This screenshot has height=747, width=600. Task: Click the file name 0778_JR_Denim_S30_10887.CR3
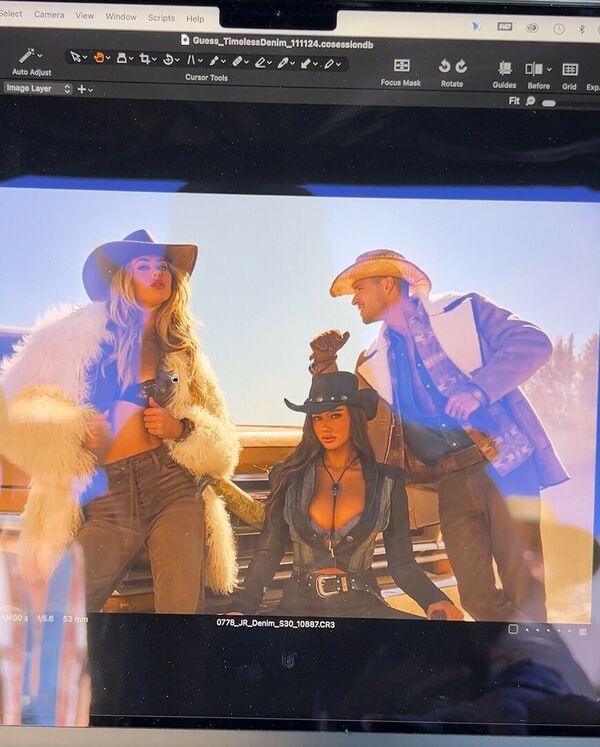tap(275, 624)
